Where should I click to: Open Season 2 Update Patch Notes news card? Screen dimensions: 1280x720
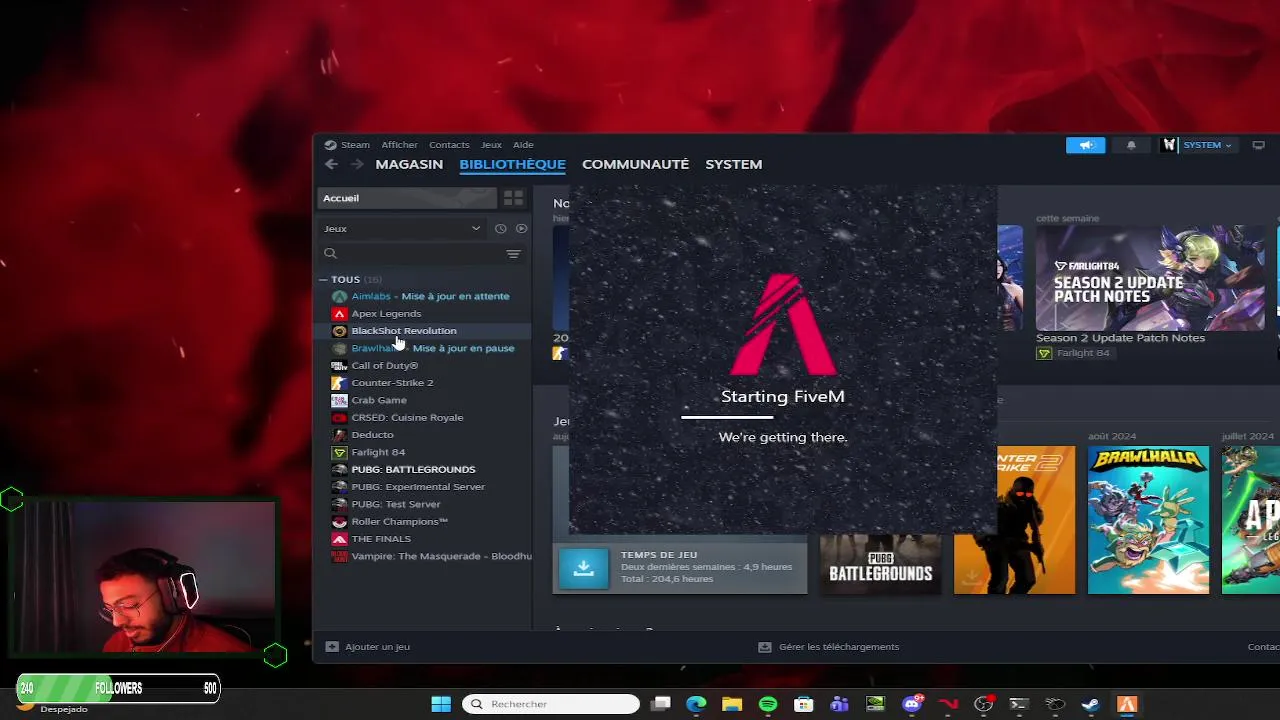point(1150,278)
